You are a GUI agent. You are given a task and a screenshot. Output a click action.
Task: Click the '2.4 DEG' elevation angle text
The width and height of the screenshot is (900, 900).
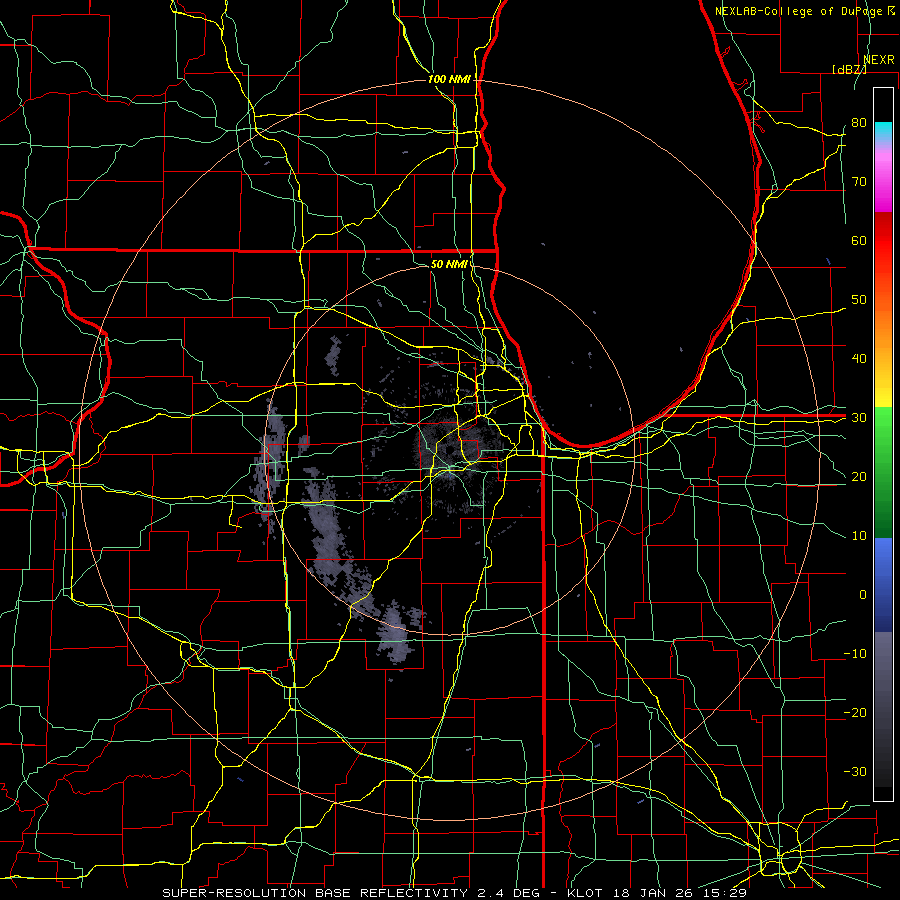pos(509,893)
